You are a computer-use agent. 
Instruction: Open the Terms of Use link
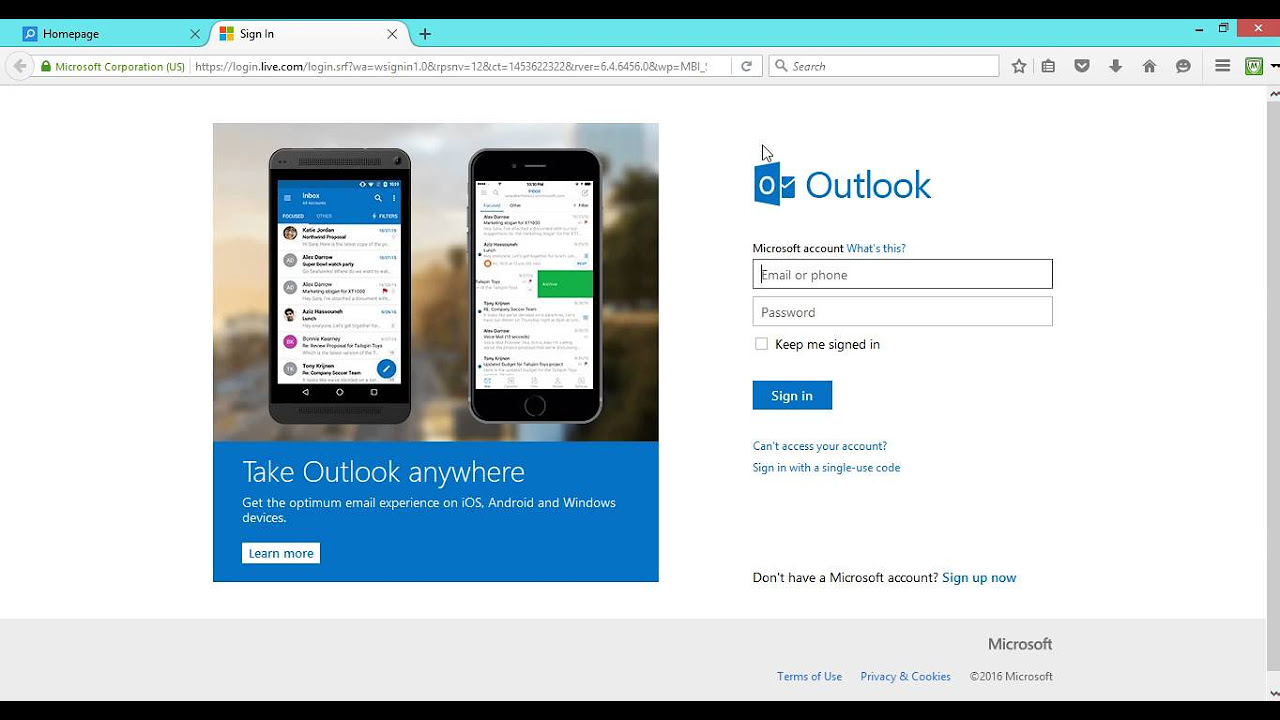tap(809, 676)
